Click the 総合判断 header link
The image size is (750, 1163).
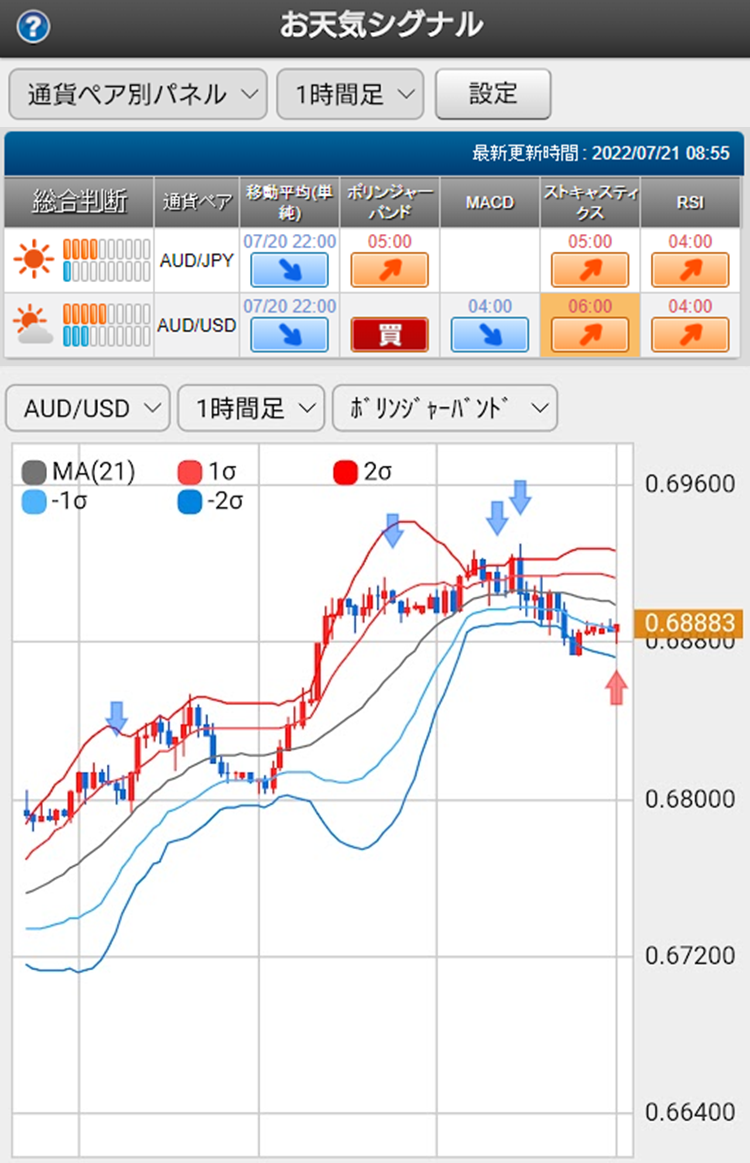tap(79, 201)
